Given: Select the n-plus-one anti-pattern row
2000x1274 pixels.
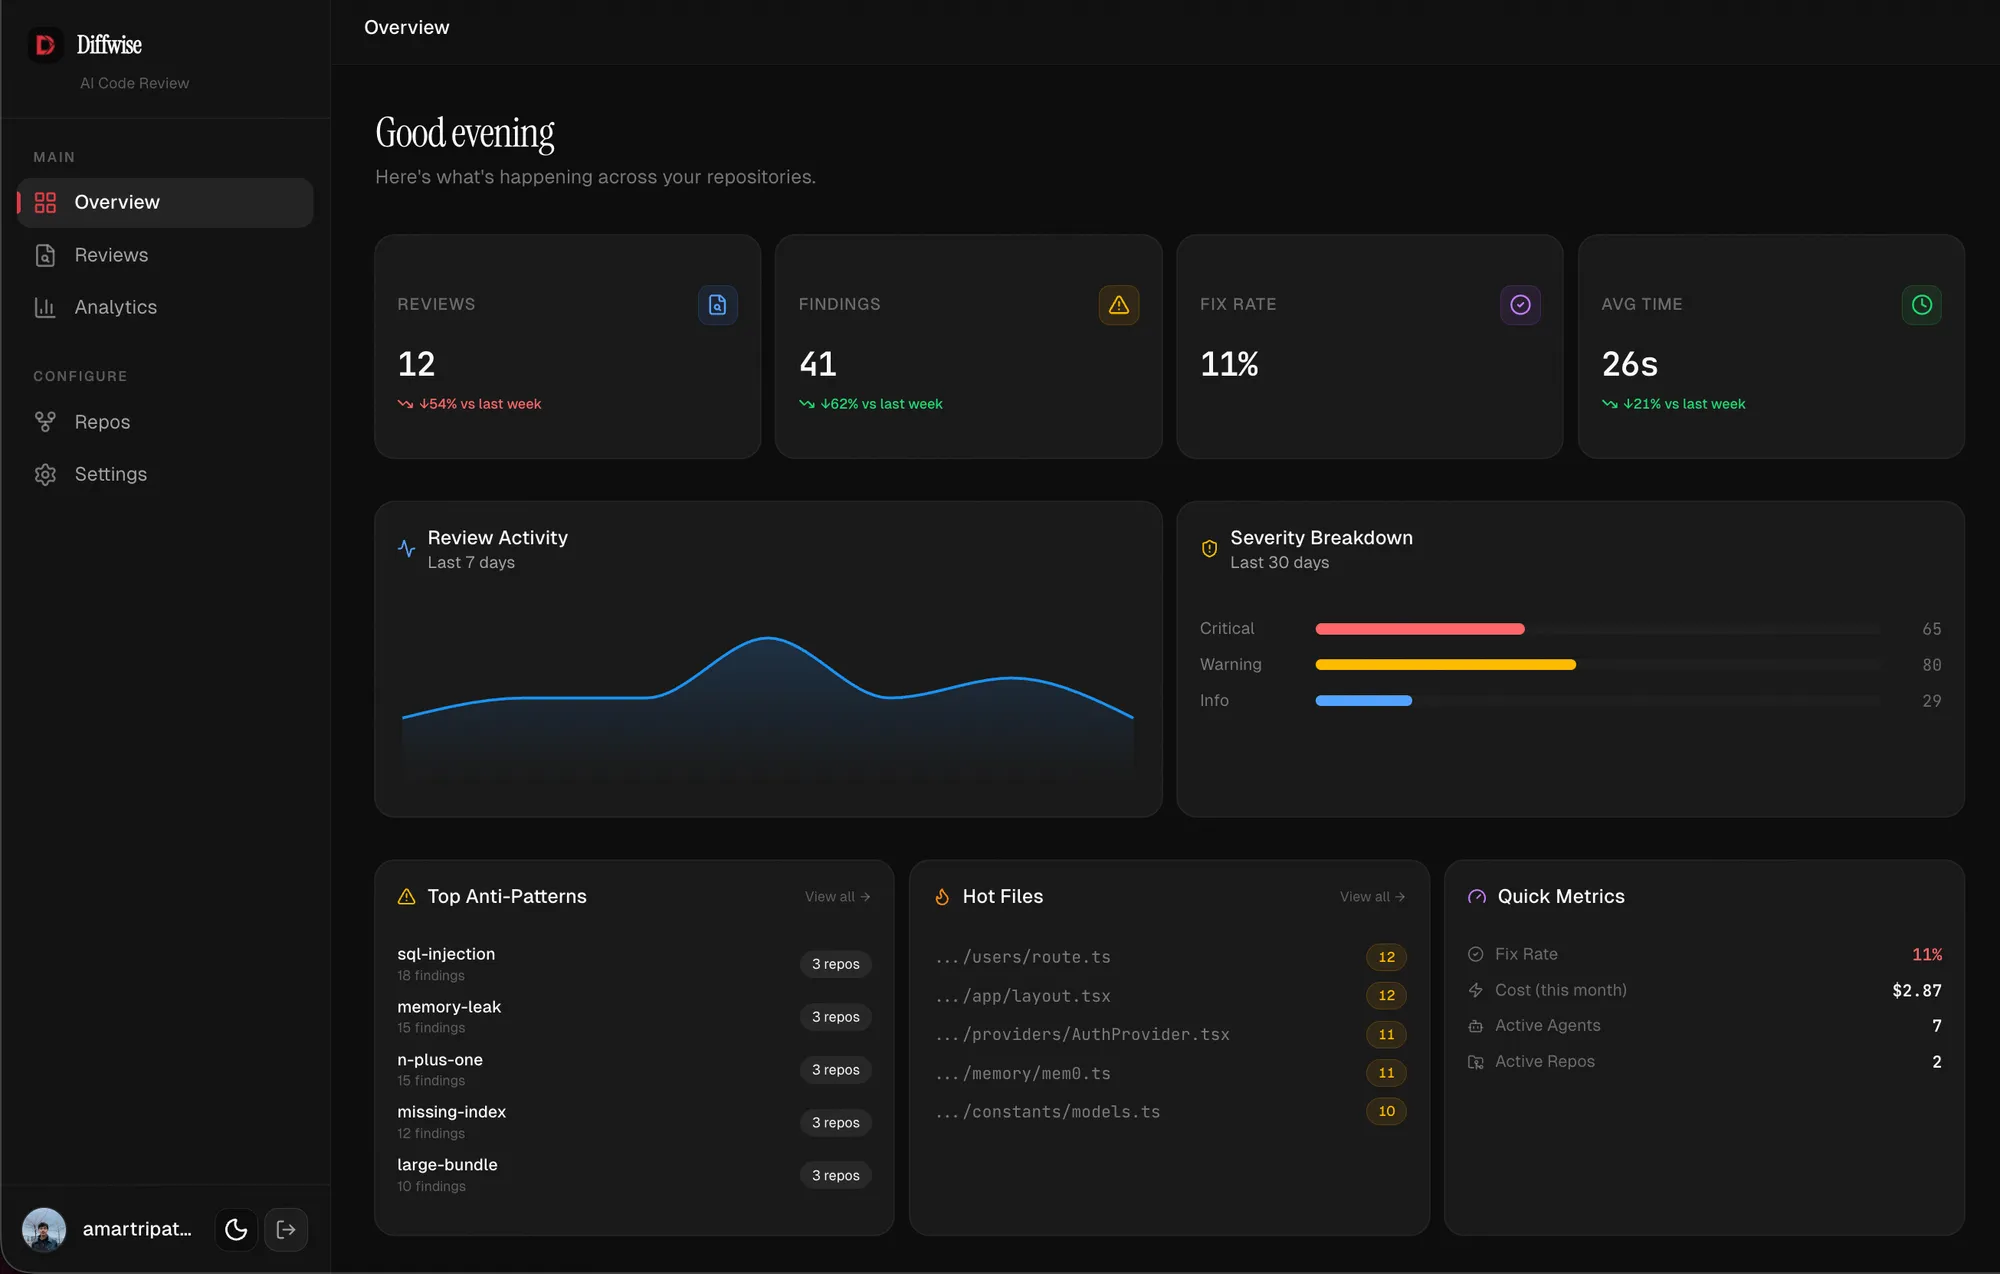Looking at the screenshot, I should (634, 1070).
